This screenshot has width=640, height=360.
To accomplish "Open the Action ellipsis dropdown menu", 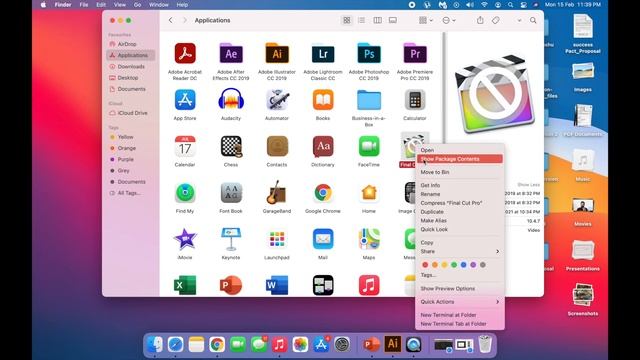I will 449,20.
